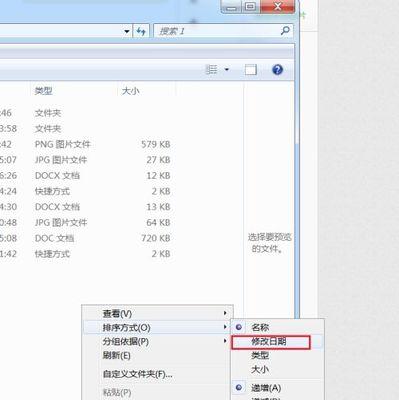Open the view options dropdown arrow
The image size is (399, 400).
[x=227, y=70]
